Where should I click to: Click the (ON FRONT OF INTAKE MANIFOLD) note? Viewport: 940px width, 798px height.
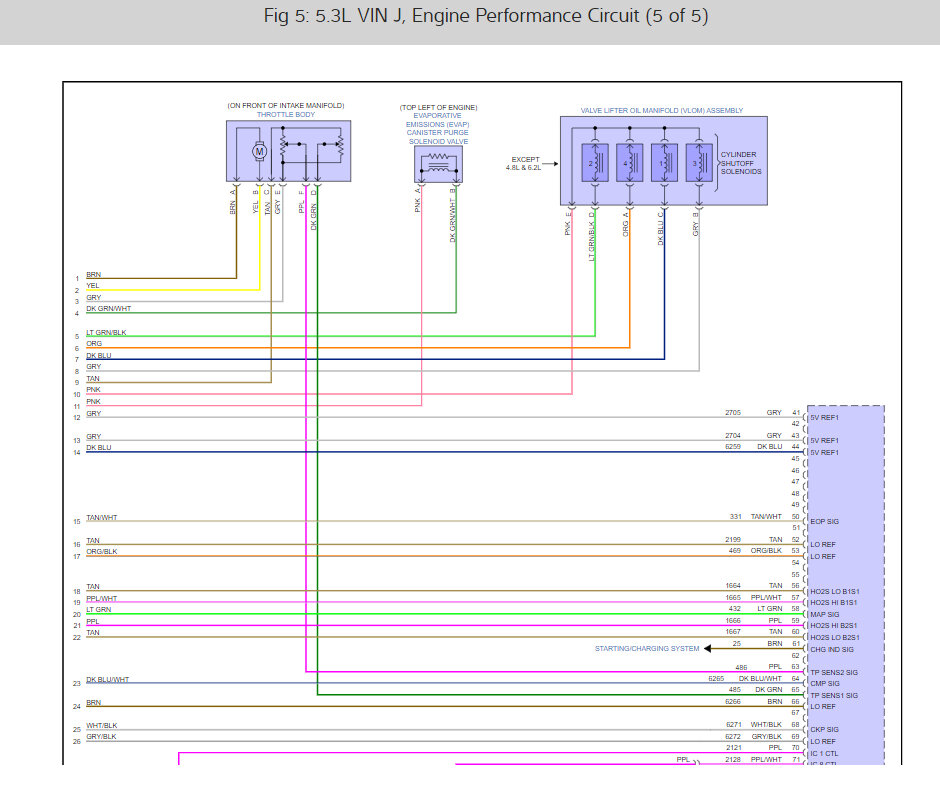click(x=286, y=106)
